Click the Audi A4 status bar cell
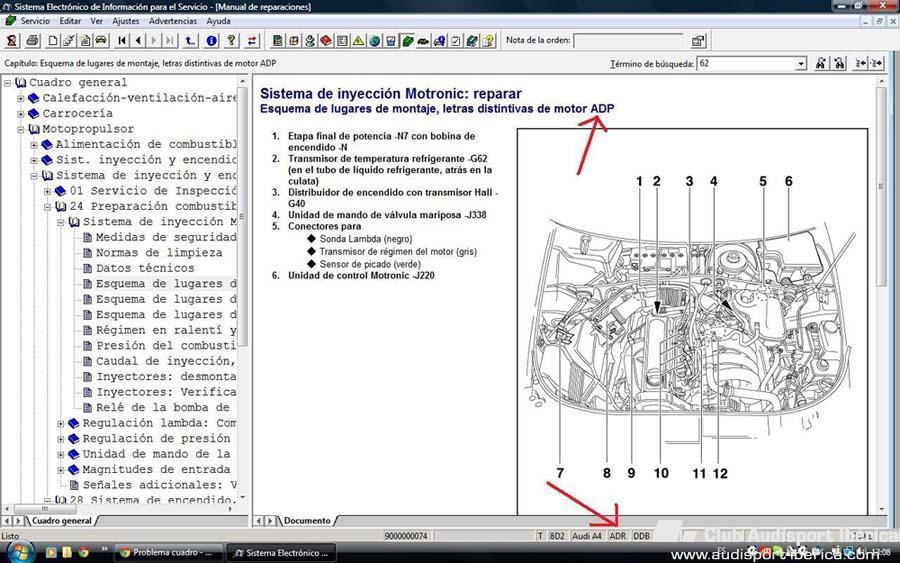 pos(587,536)
